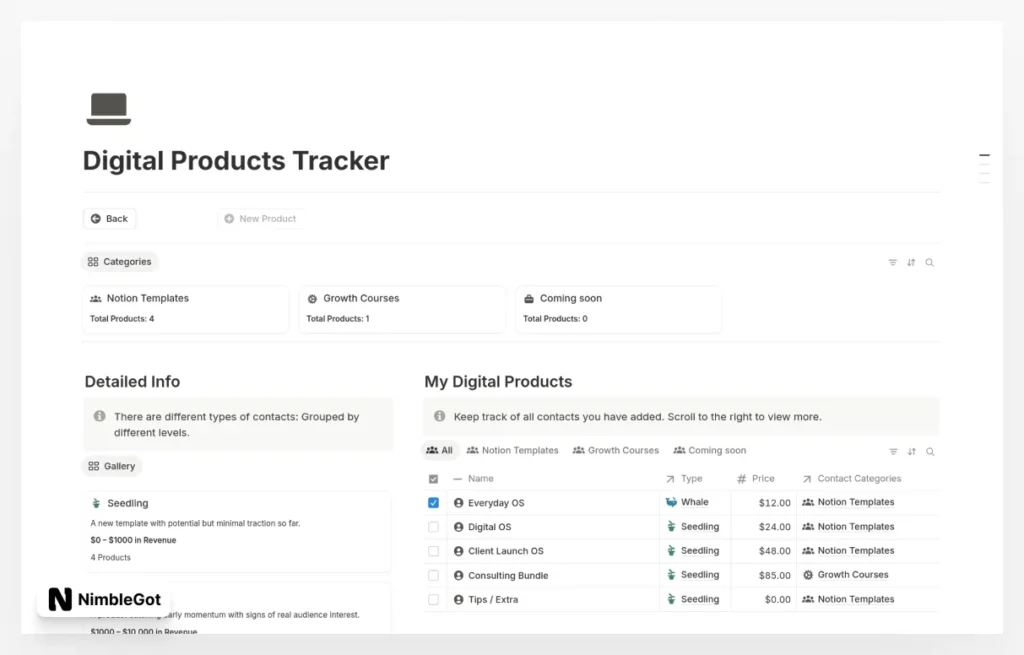Open the Categories view tab
The width and height of the screenshot is (1024, 655).
tap(120, 262)
